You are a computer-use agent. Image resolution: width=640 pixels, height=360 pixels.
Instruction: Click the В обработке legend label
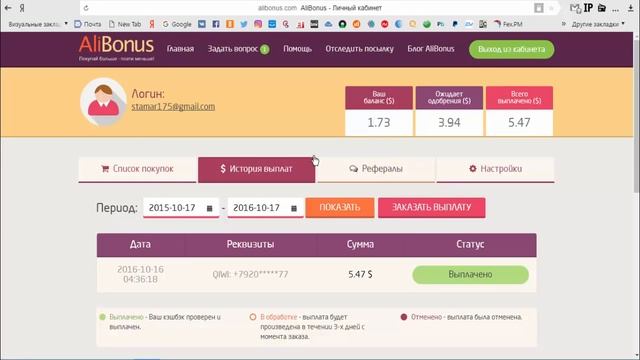(278, 317)
